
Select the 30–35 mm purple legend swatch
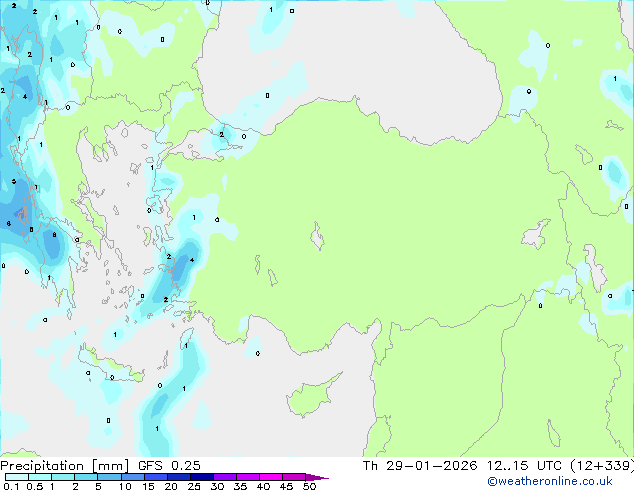[224, 477]
